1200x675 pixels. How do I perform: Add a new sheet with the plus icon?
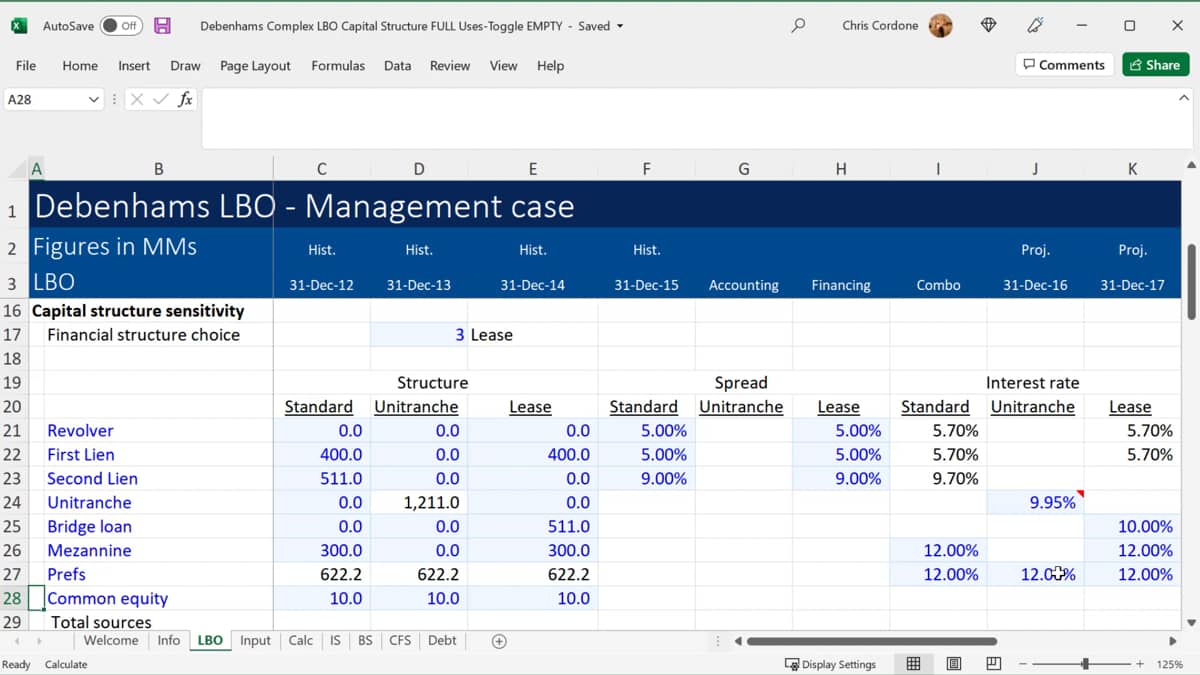[499, 641]
